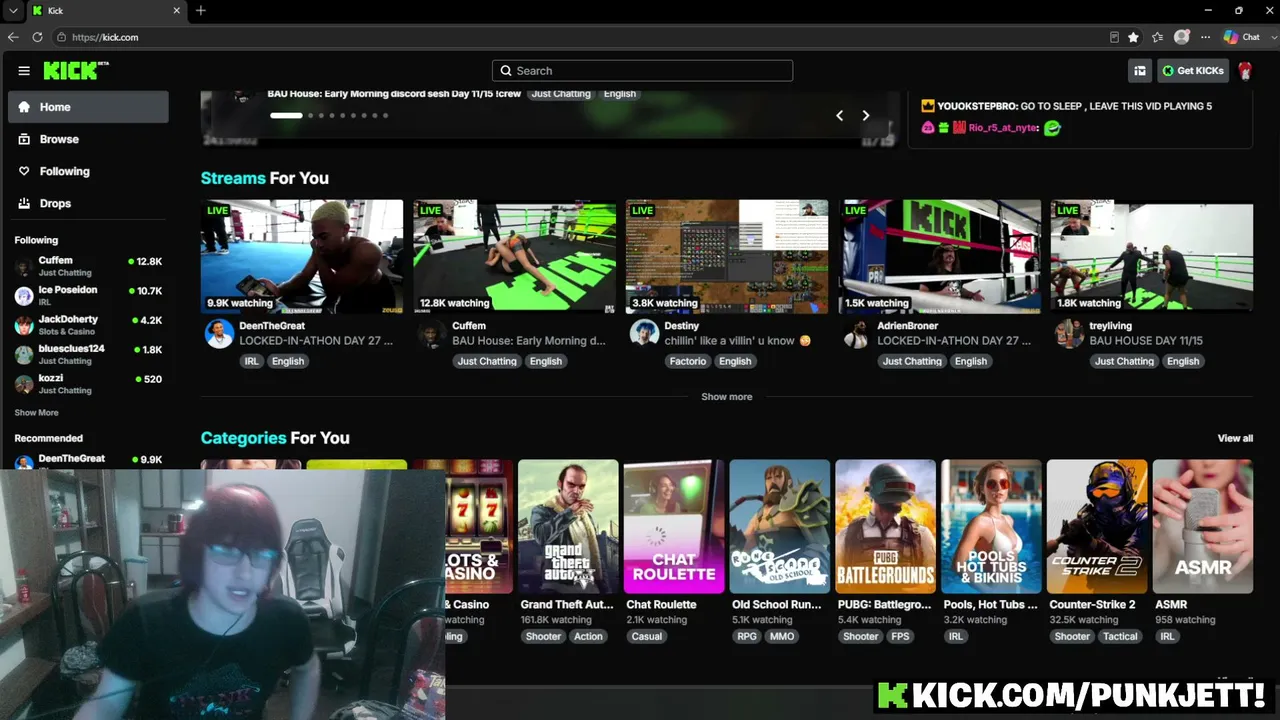
Task: Go to previous featured stream arrow
Action: (841, 115)
